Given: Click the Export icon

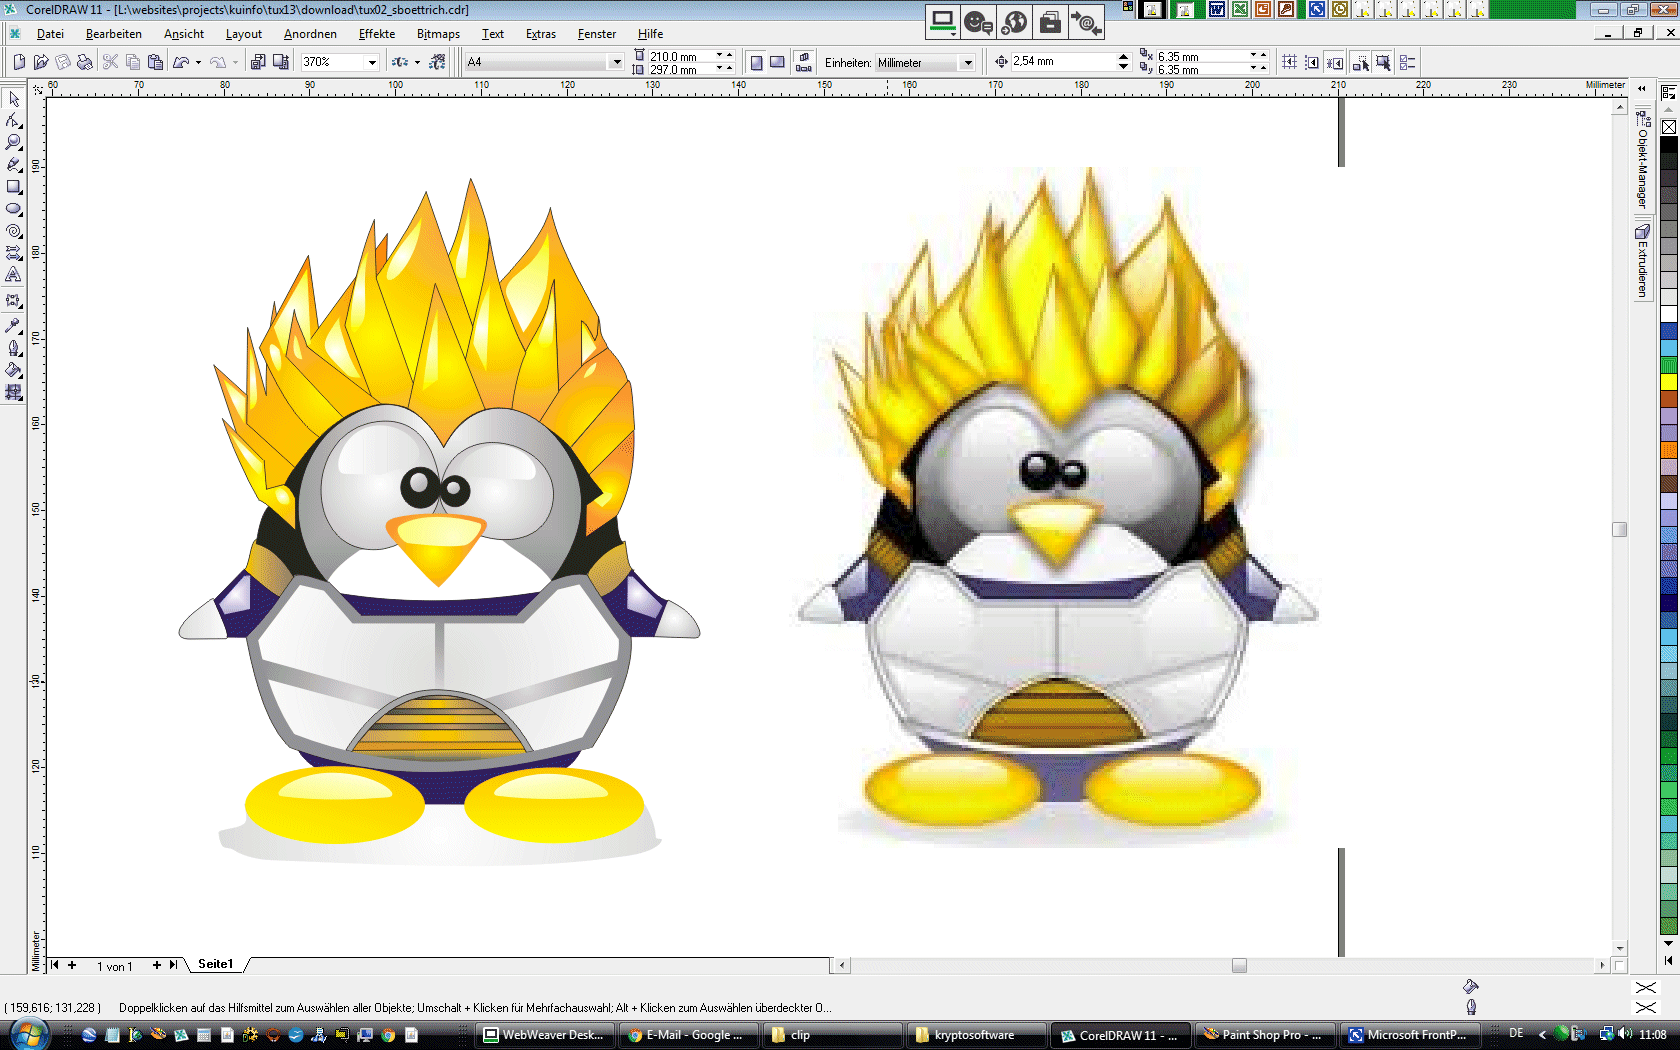Looking at the screenshot, I should [281, 62].
